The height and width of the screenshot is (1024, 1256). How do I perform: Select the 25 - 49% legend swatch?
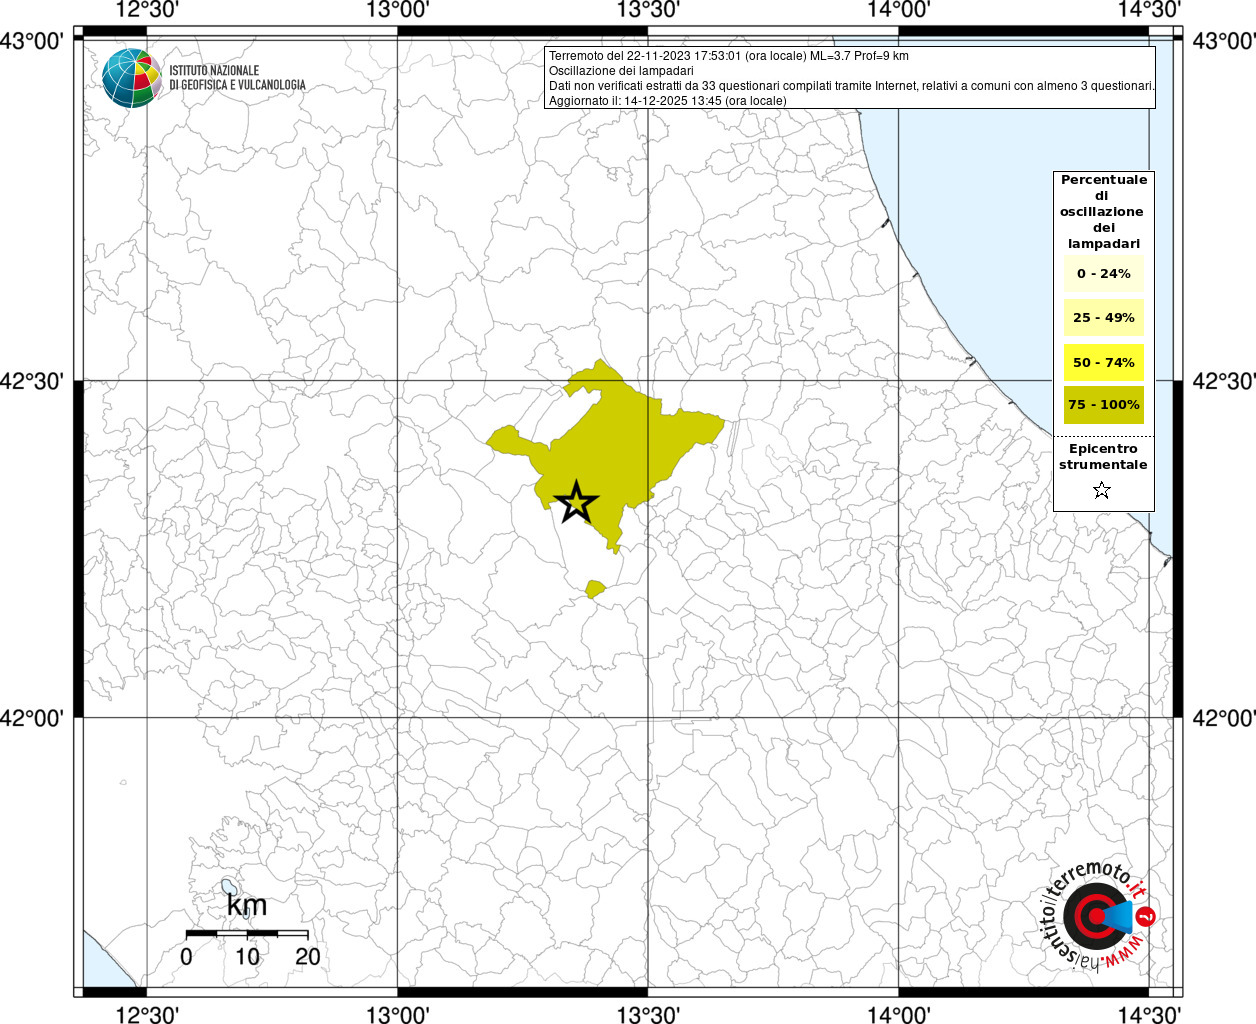click(1104, 318)
